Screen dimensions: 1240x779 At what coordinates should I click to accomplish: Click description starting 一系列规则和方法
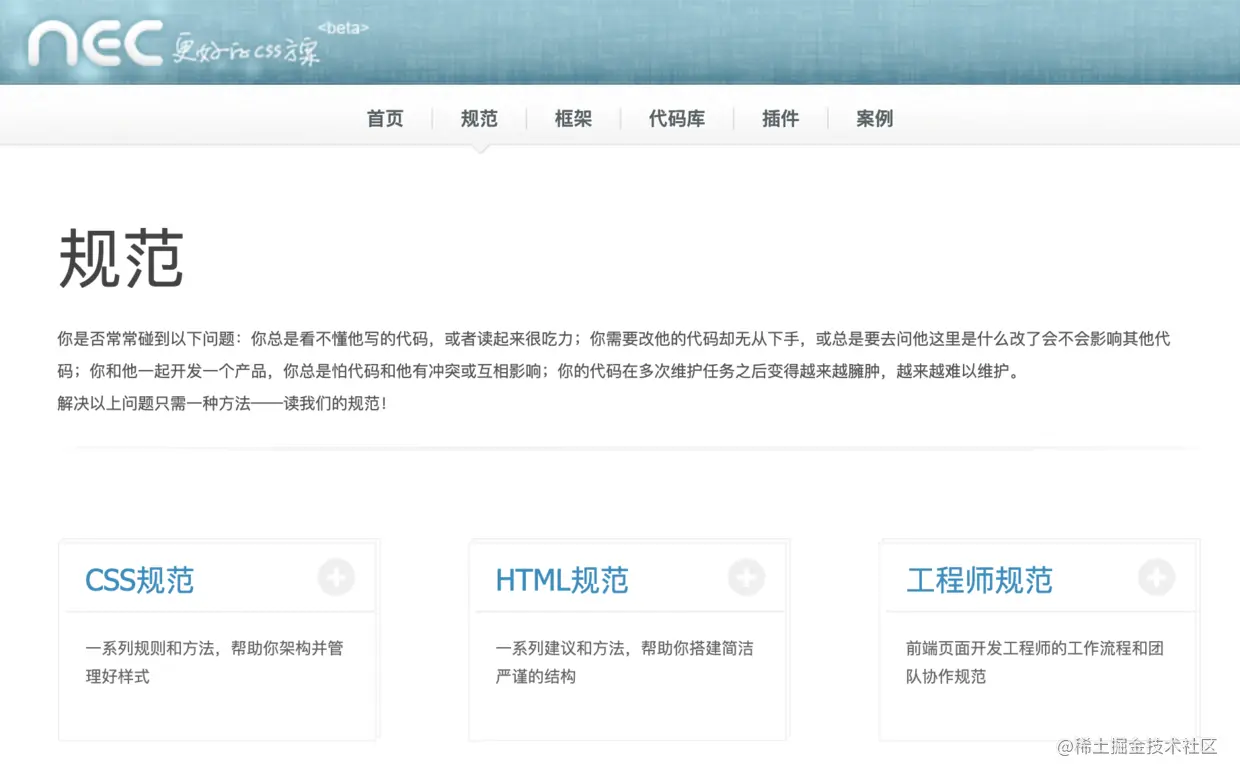(214, 662)
